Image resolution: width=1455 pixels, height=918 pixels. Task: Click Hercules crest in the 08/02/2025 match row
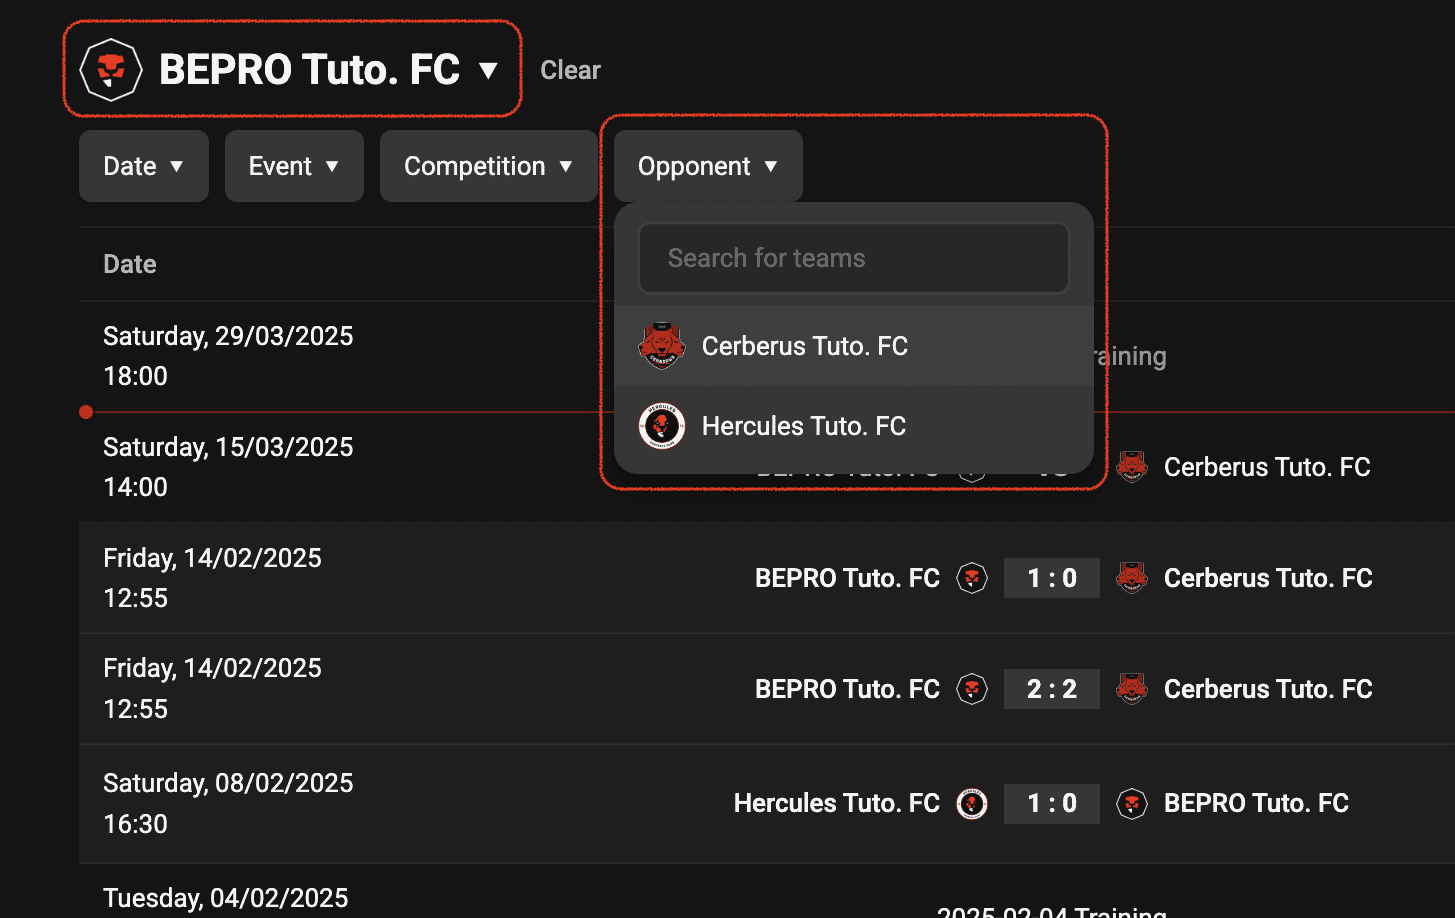pos(972,803)
